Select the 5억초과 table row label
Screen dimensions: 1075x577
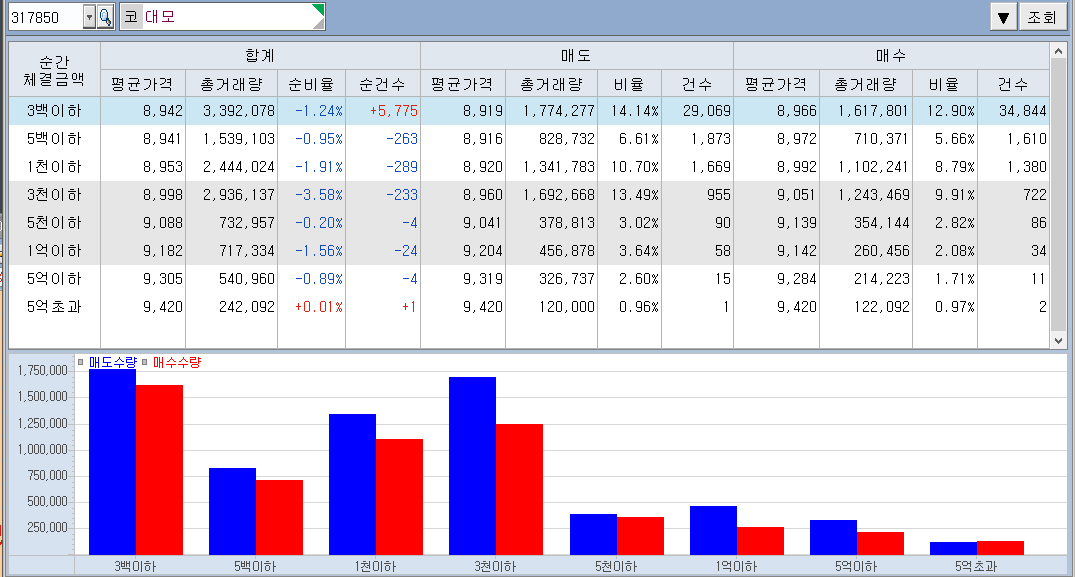[54, 307]
